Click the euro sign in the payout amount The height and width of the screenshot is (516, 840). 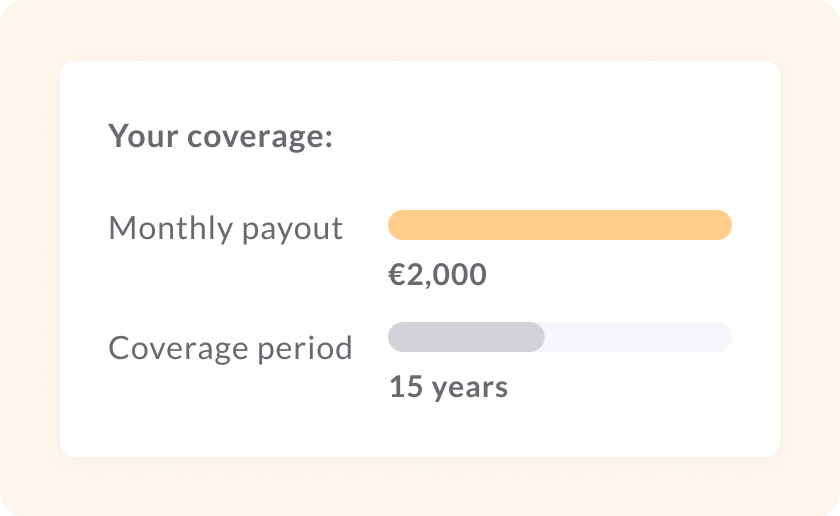point(397,274)
